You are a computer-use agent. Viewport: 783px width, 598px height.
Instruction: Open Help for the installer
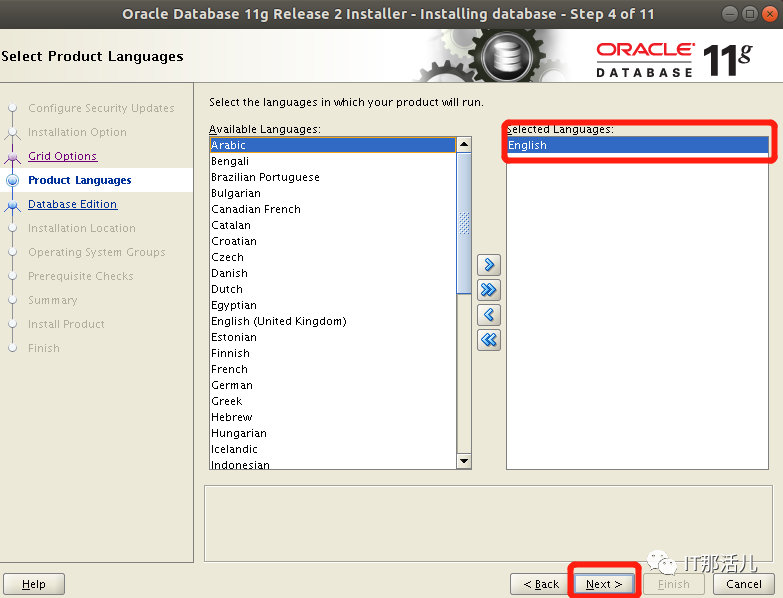coord(34,584)
